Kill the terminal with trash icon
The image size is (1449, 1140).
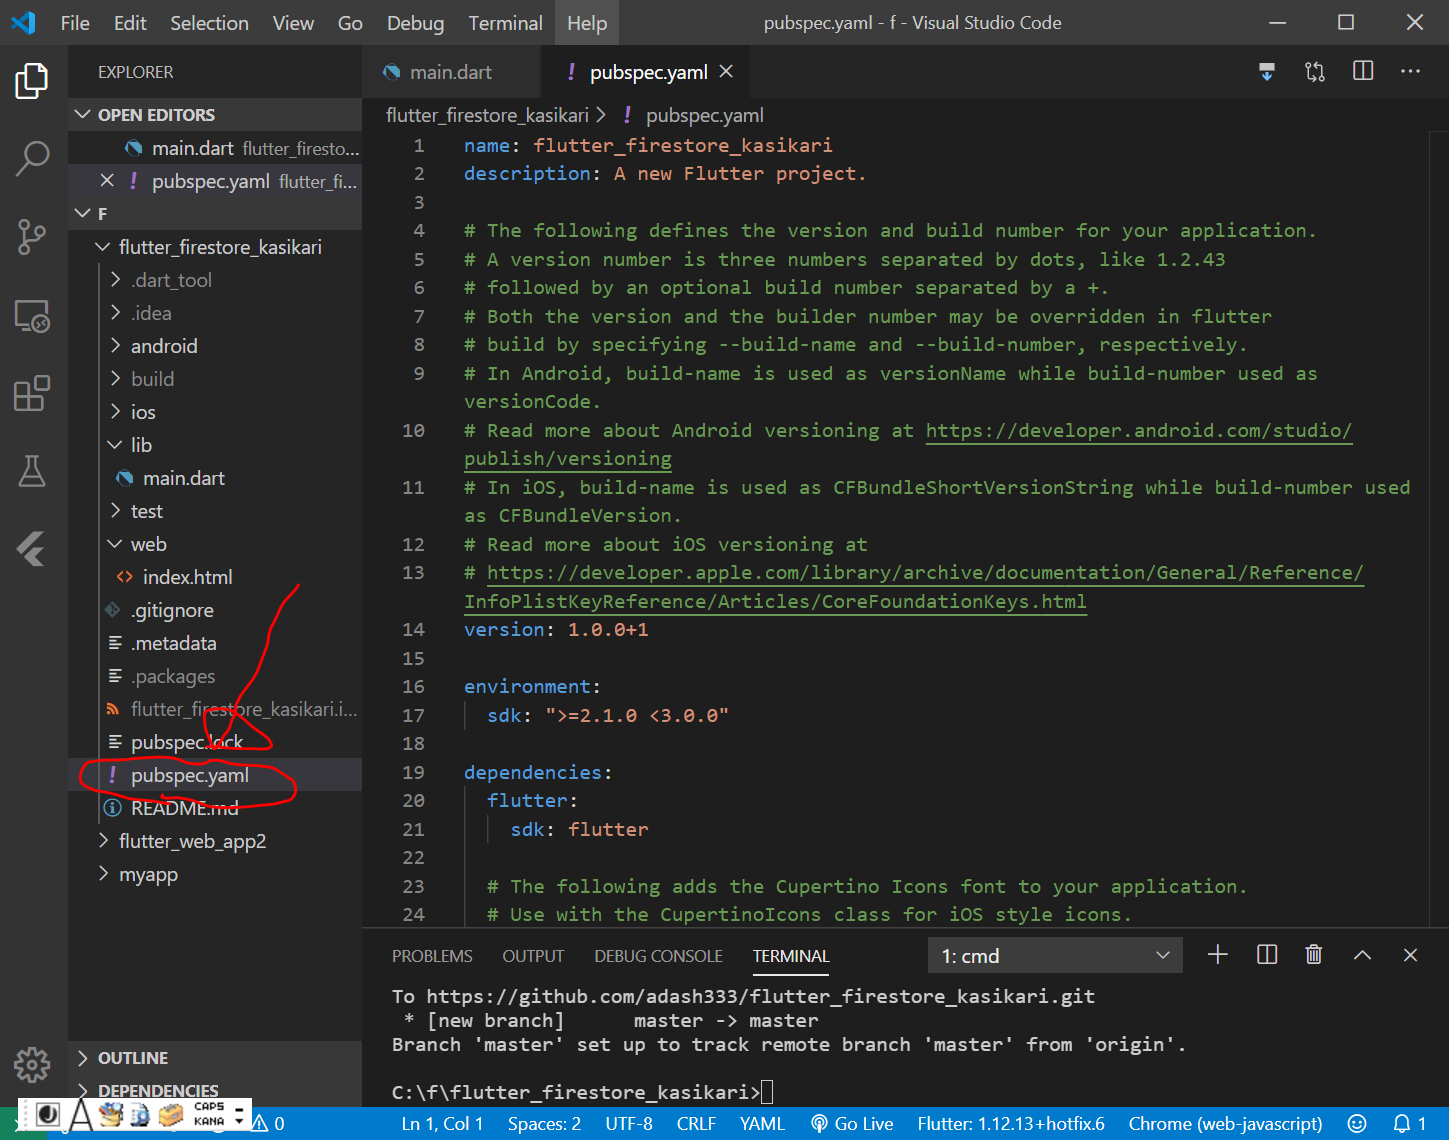pos(1314,955)
